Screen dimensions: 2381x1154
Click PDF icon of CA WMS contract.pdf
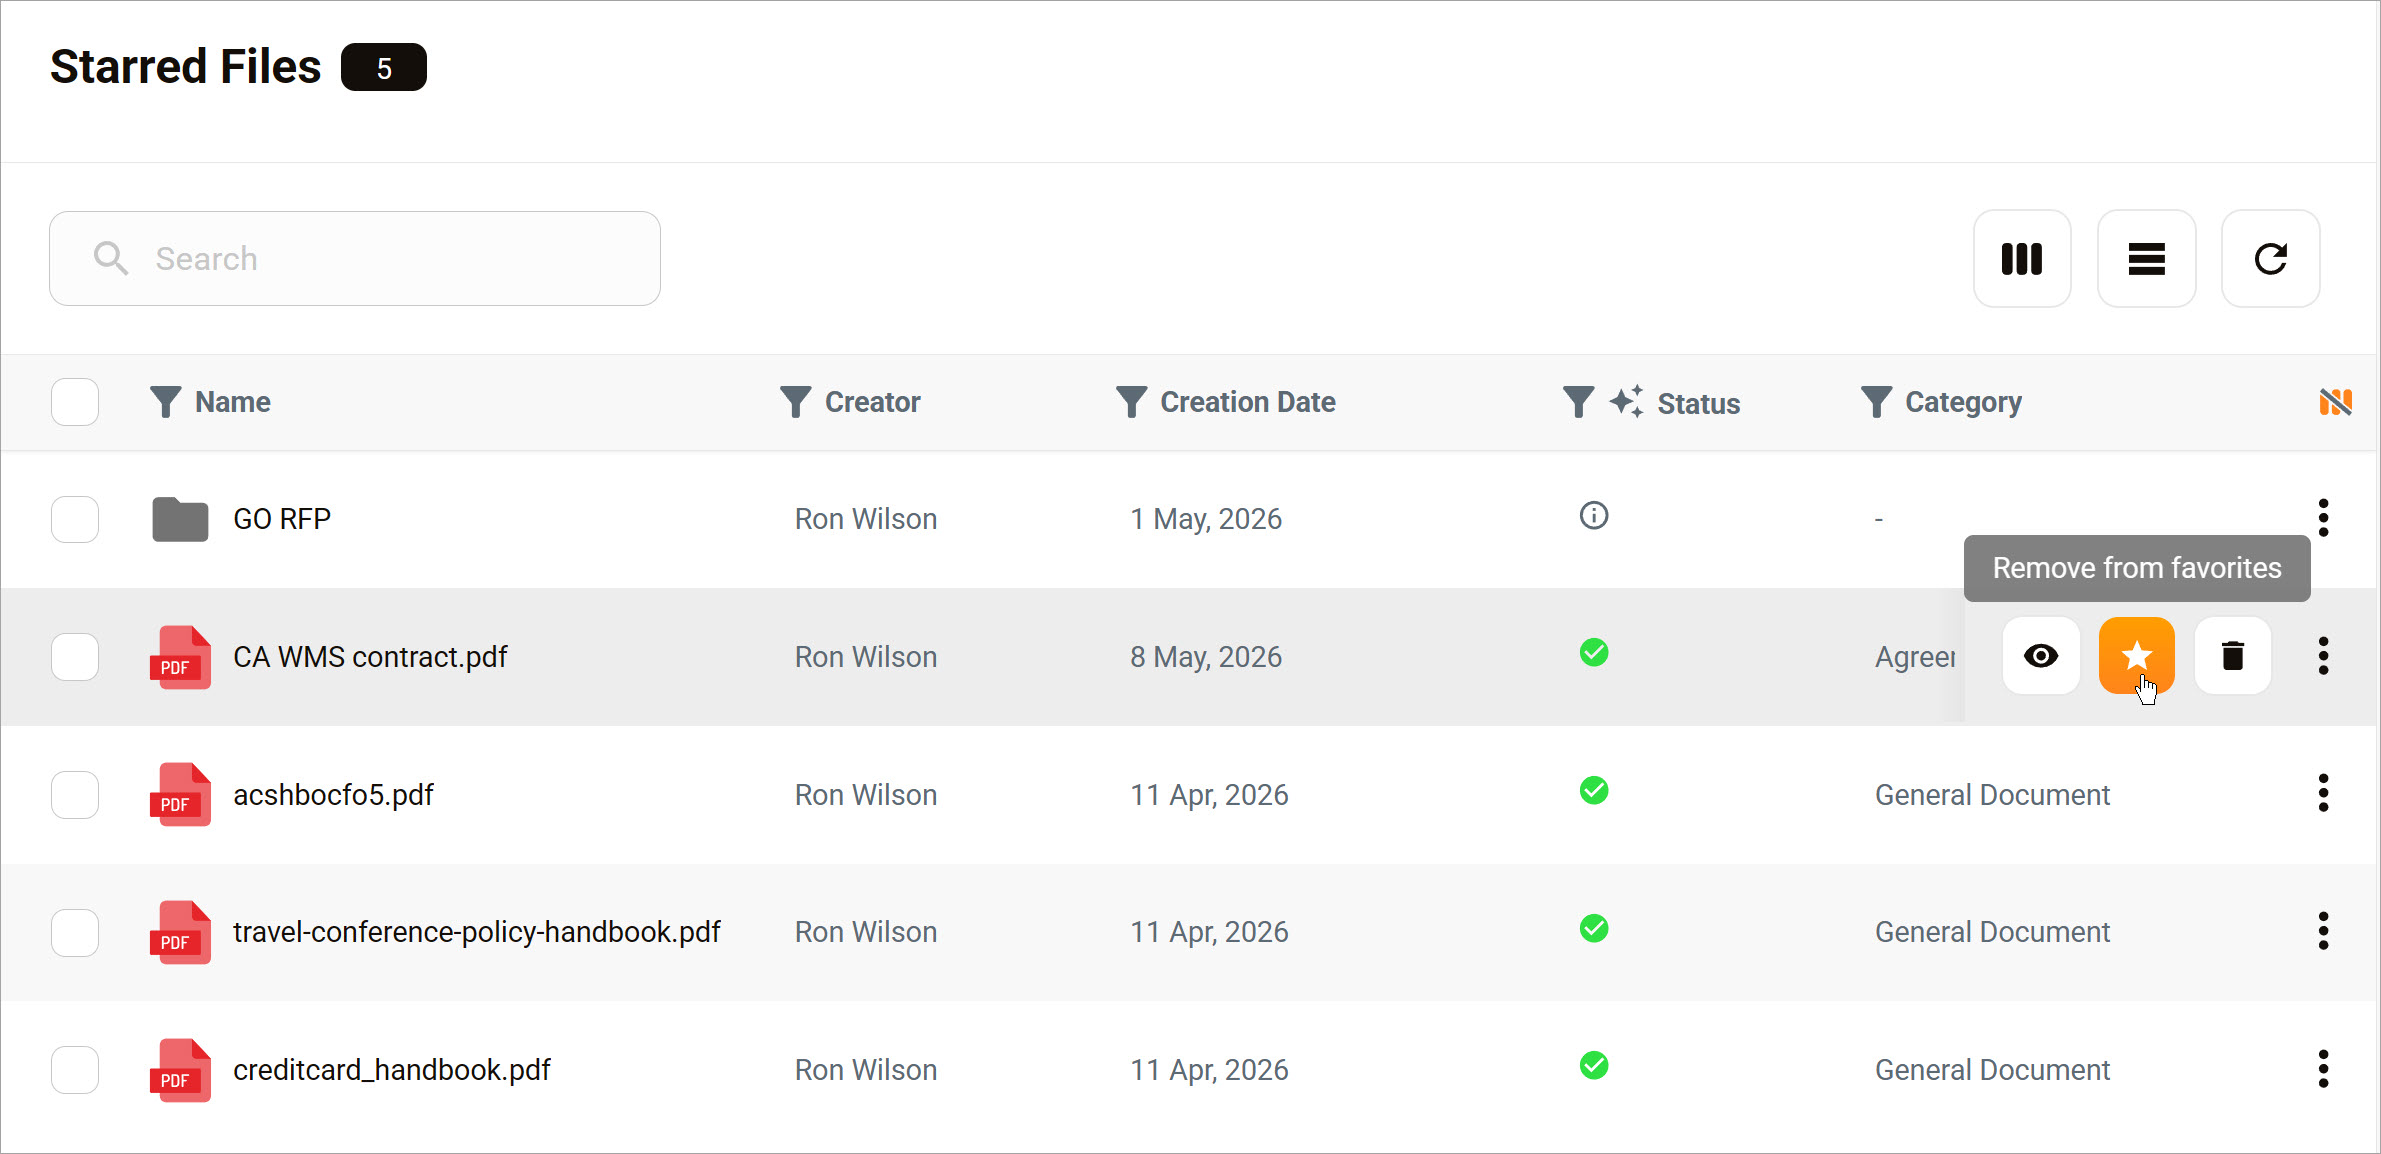coord(180,657)
